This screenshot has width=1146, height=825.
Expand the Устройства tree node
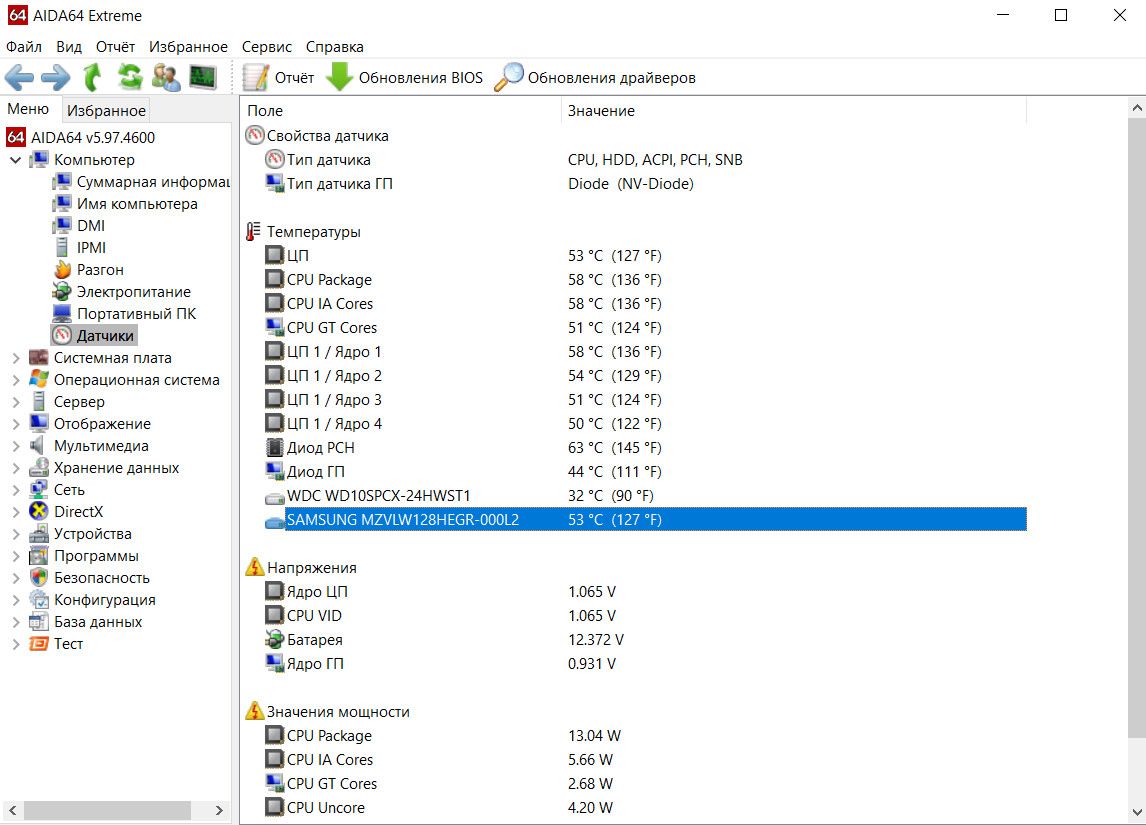(15, 534)
